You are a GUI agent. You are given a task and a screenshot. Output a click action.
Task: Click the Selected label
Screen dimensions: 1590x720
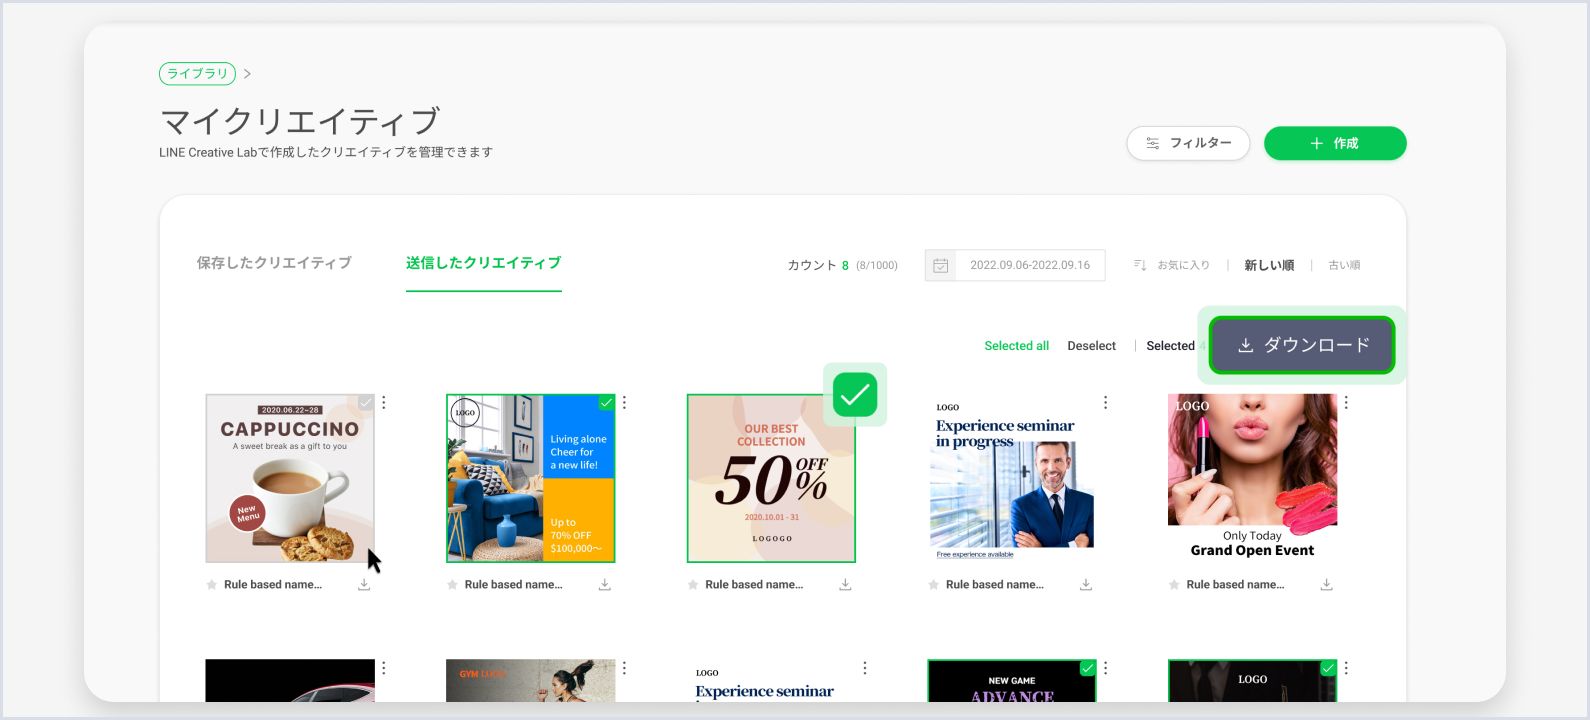coord(1170,346)
